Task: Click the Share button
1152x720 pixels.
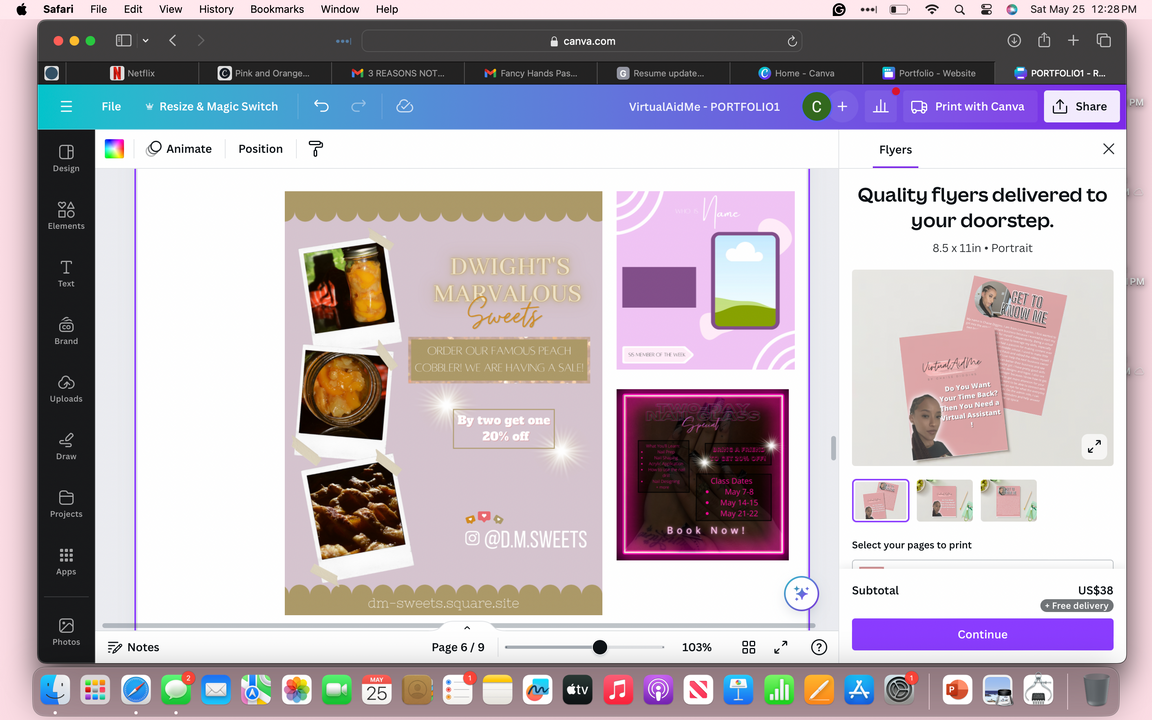Action: 1081,106
